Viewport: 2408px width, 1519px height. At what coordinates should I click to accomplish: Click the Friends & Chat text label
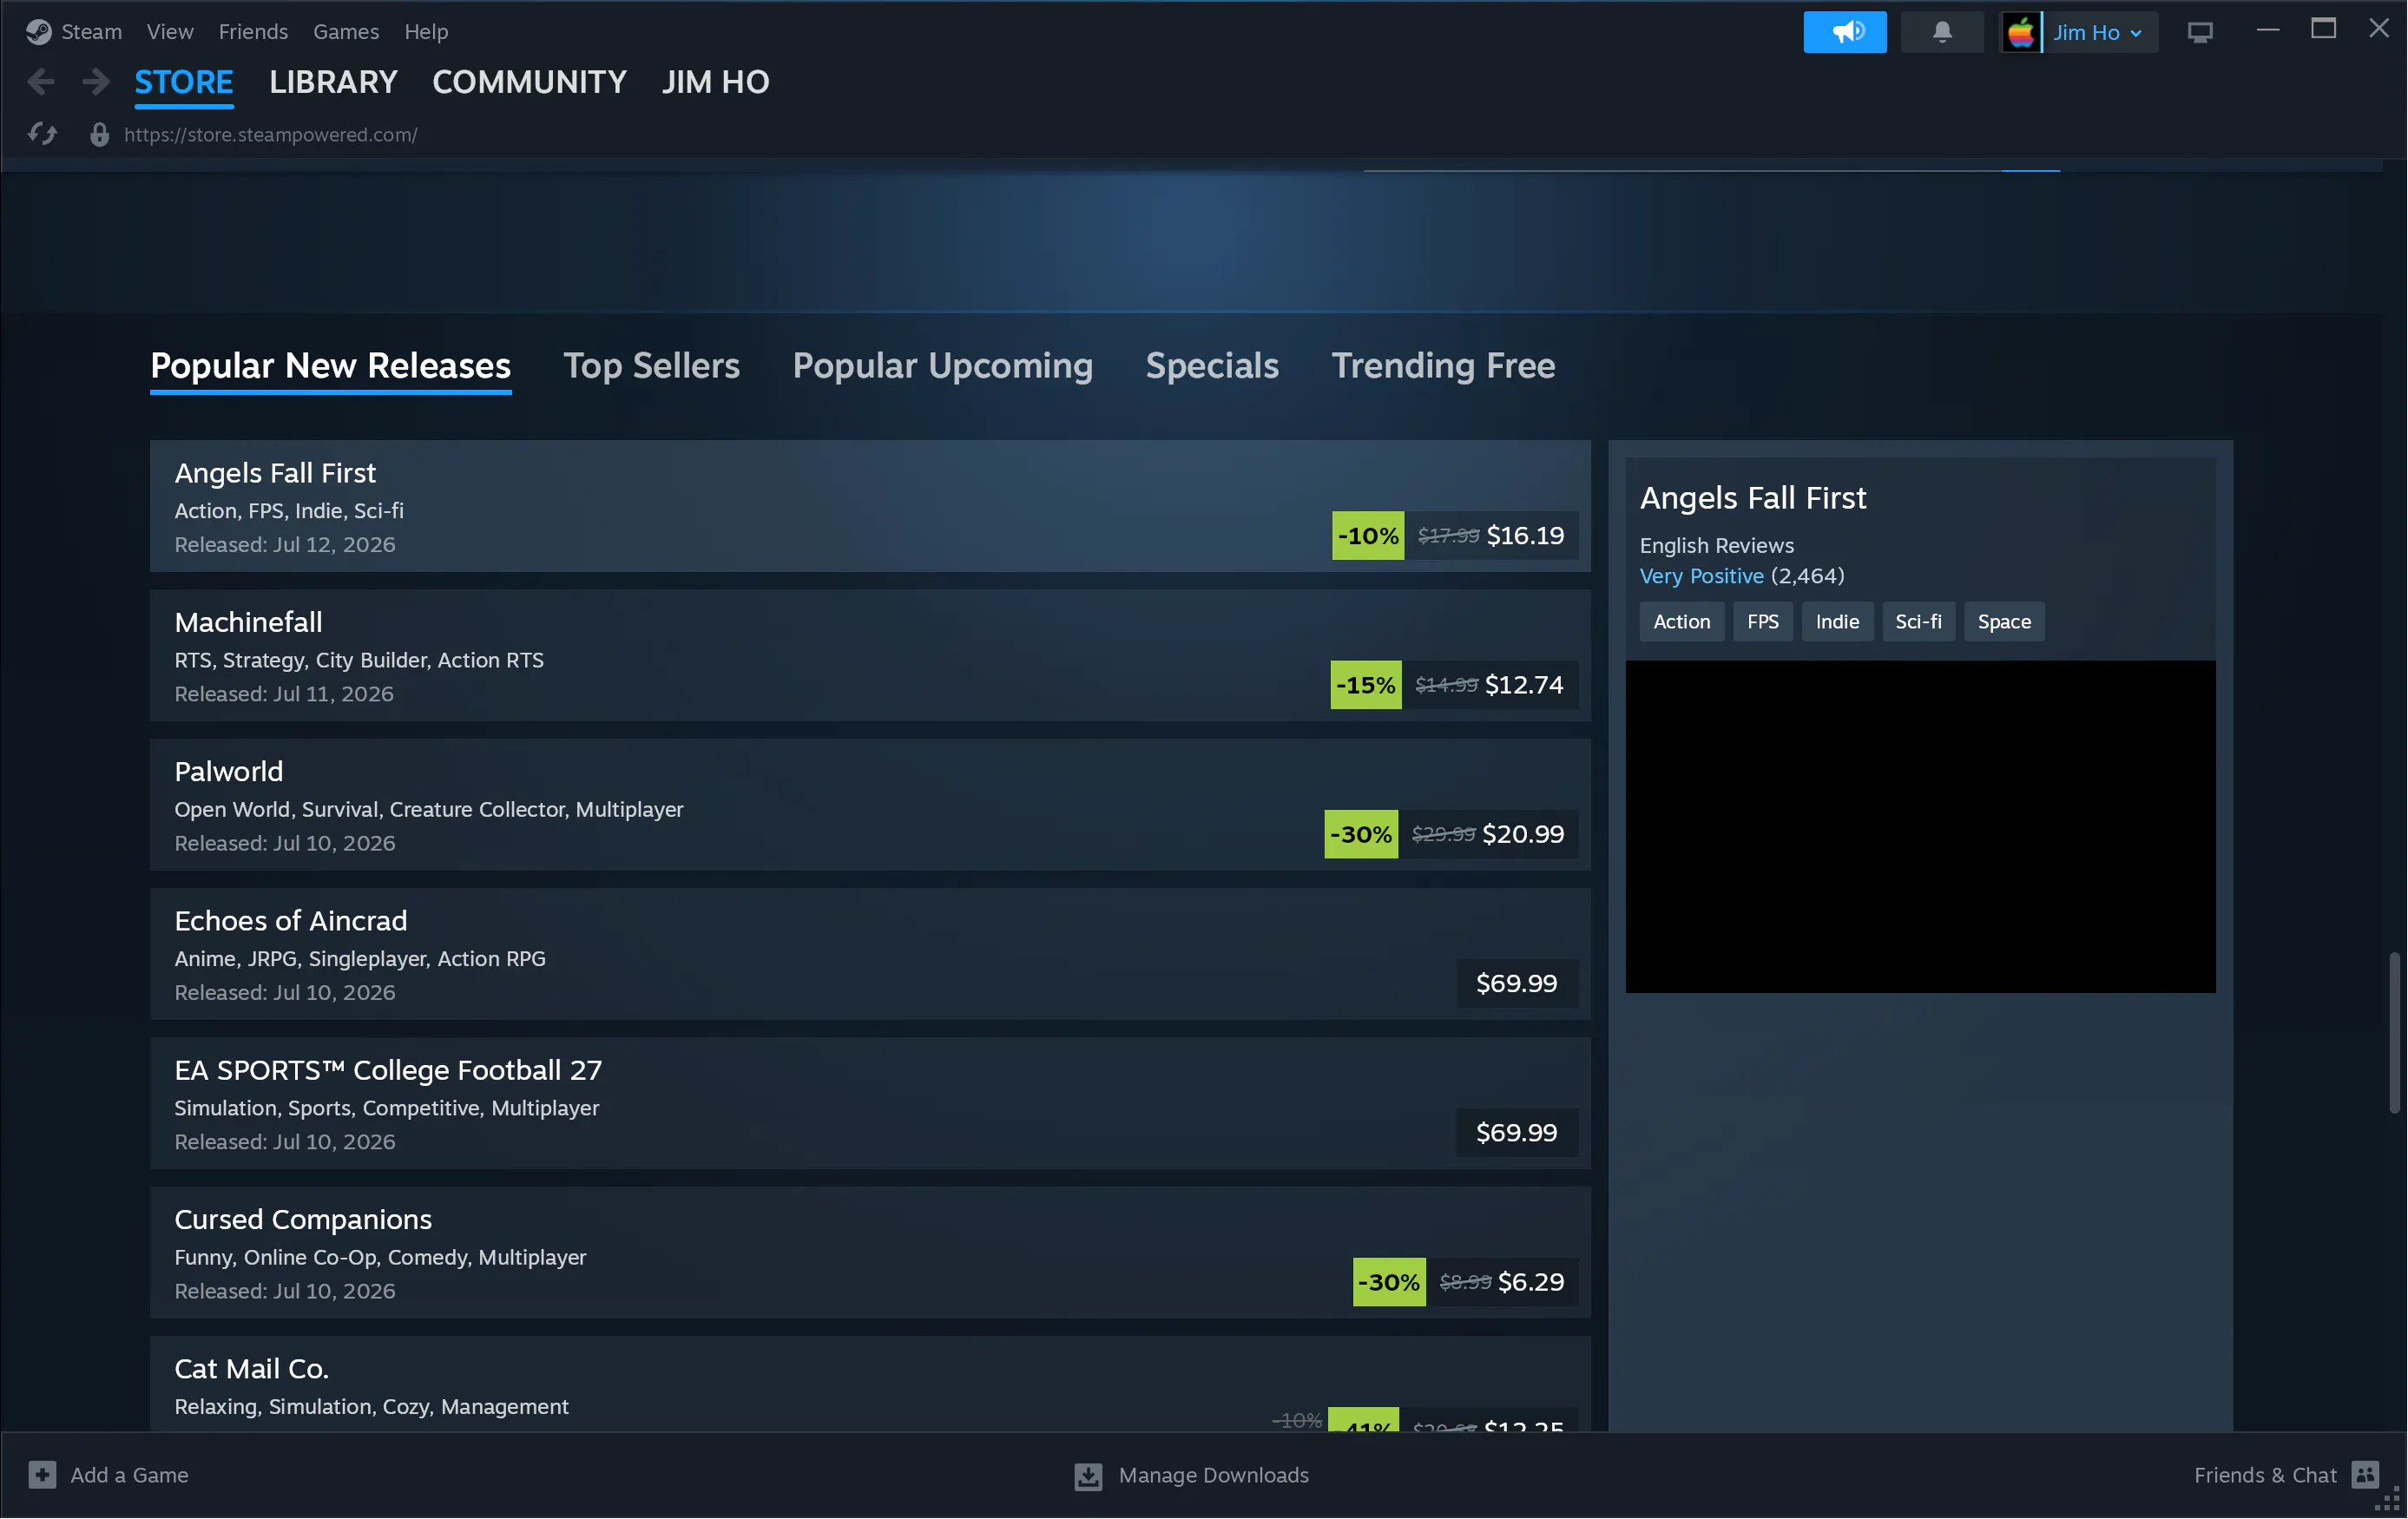(x=2265, y=1475)
